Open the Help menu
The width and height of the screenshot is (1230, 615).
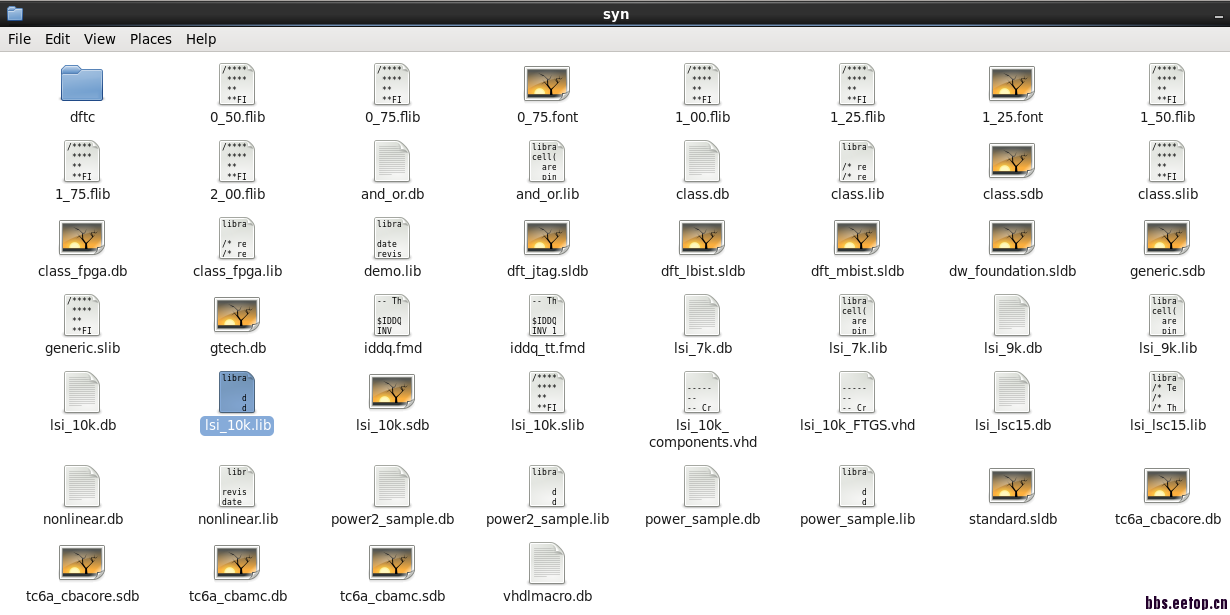(x=201, y=39)
